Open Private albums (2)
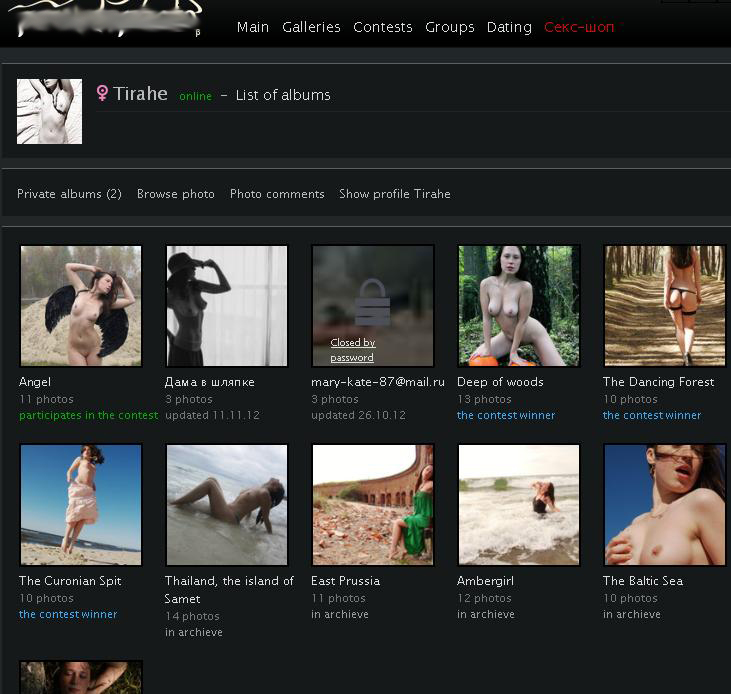The height and width of the screenshot is (694, 731). [69, 194]
